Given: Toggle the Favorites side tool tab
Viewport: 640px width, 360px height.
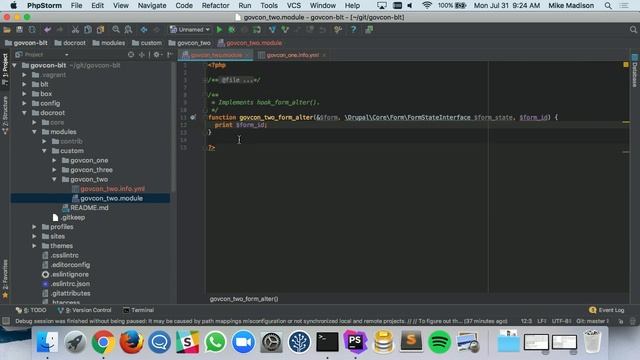Looking at the screenshot, I should click(x=5, y=279).
